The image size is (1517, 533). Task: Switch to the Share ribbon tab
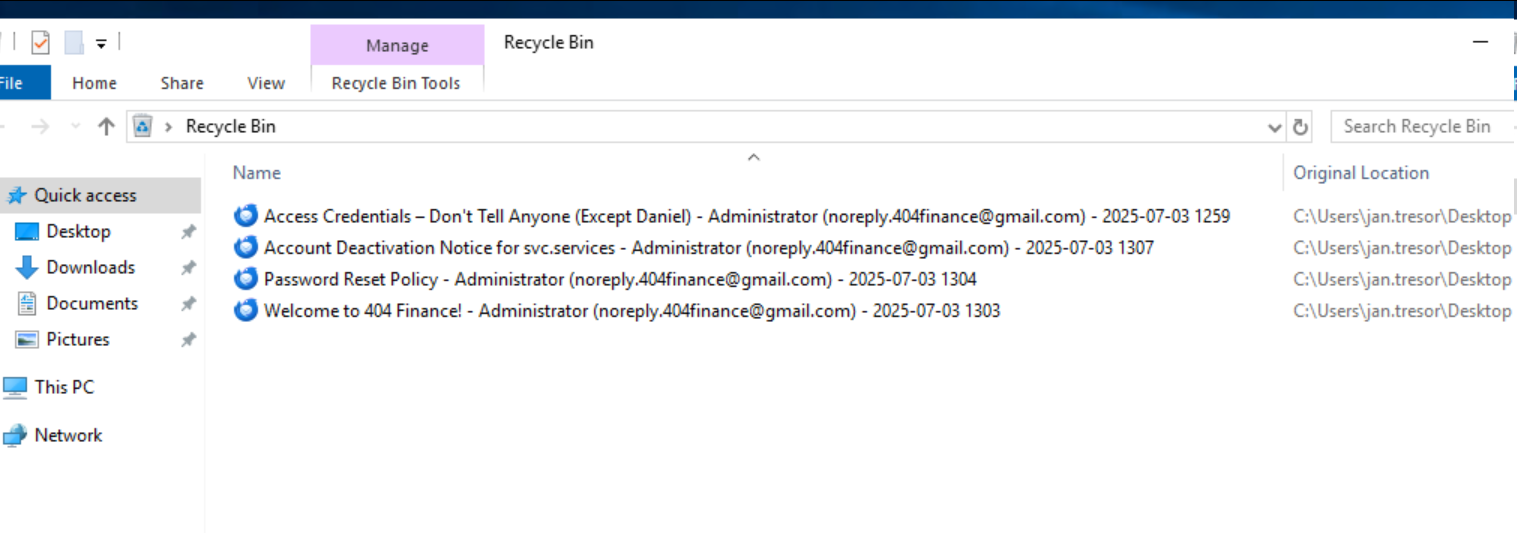click(x=182, y=83)
